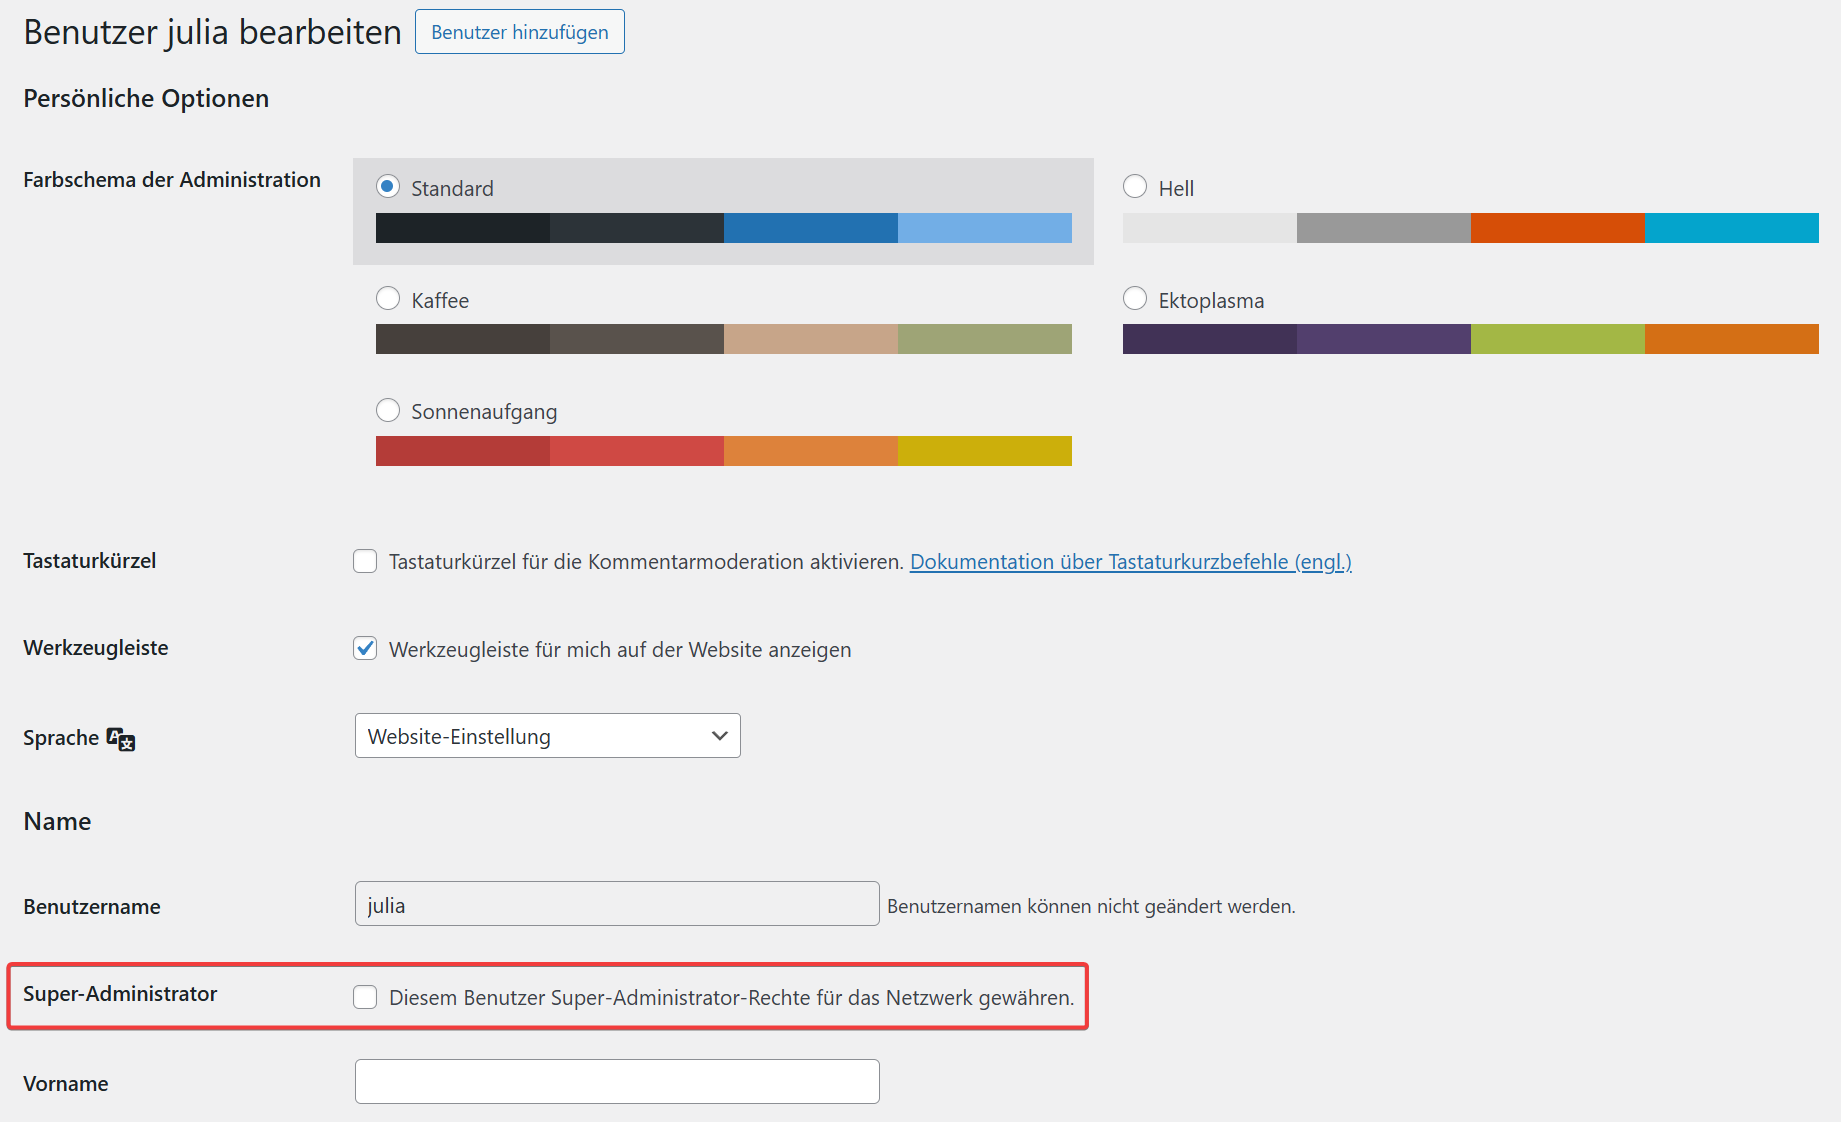The image size is (1841, 1122).
Task: Switch to the Sonnenaufgang color scheme
Action: tap(388, 411)
